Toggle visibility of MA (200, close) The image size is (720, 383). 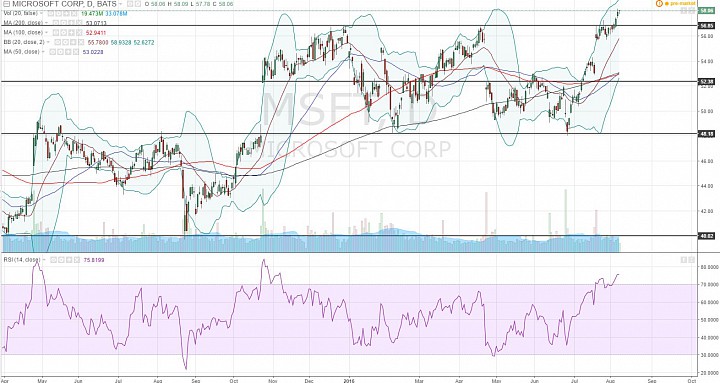[56, 23]
